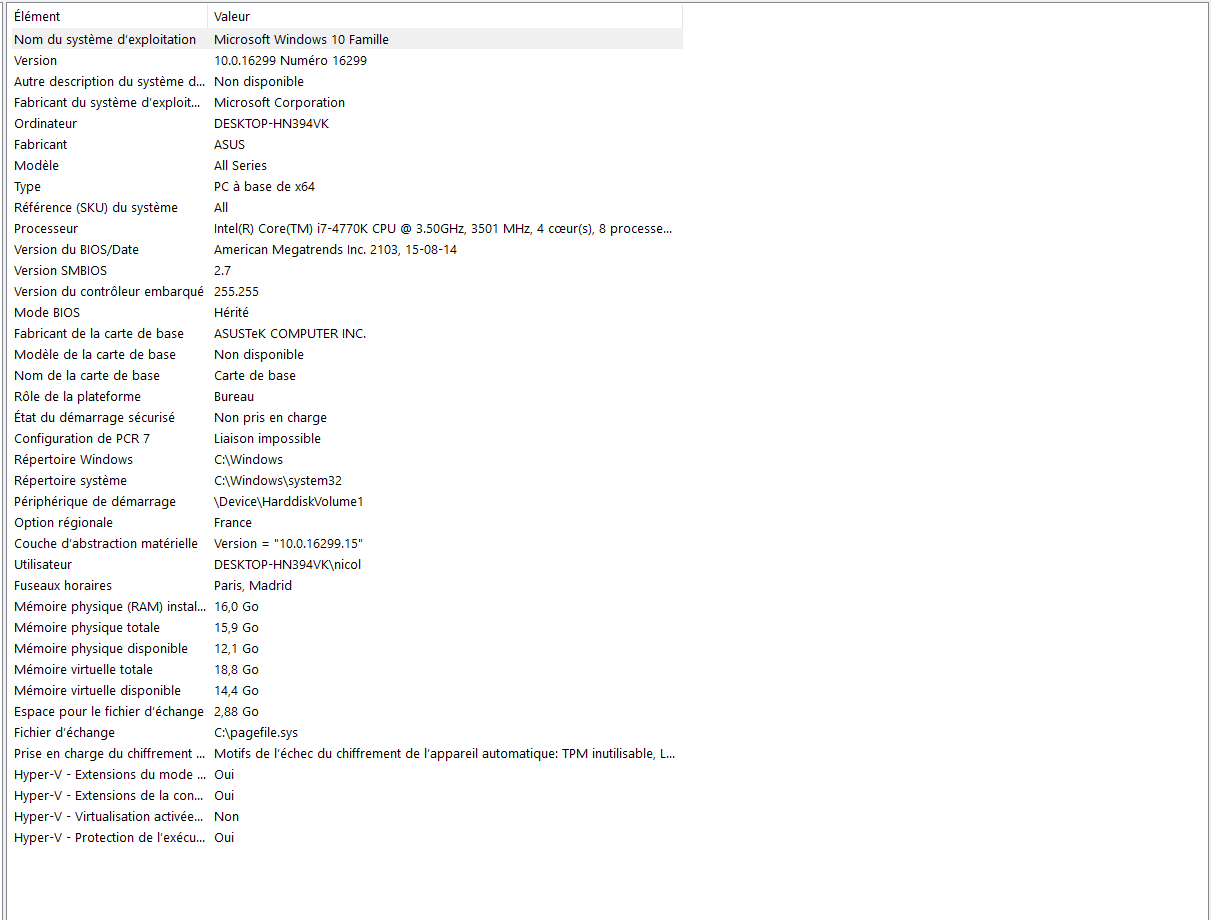Select the Version du BIOS/Date row
Screen dimensions: 1211x920
click(346, 249)
